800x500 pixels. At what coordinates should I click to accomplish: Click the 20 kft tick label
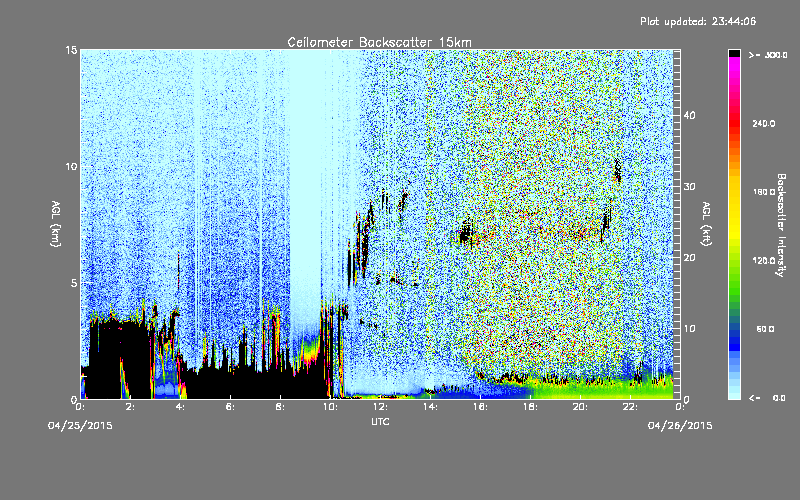689,257
